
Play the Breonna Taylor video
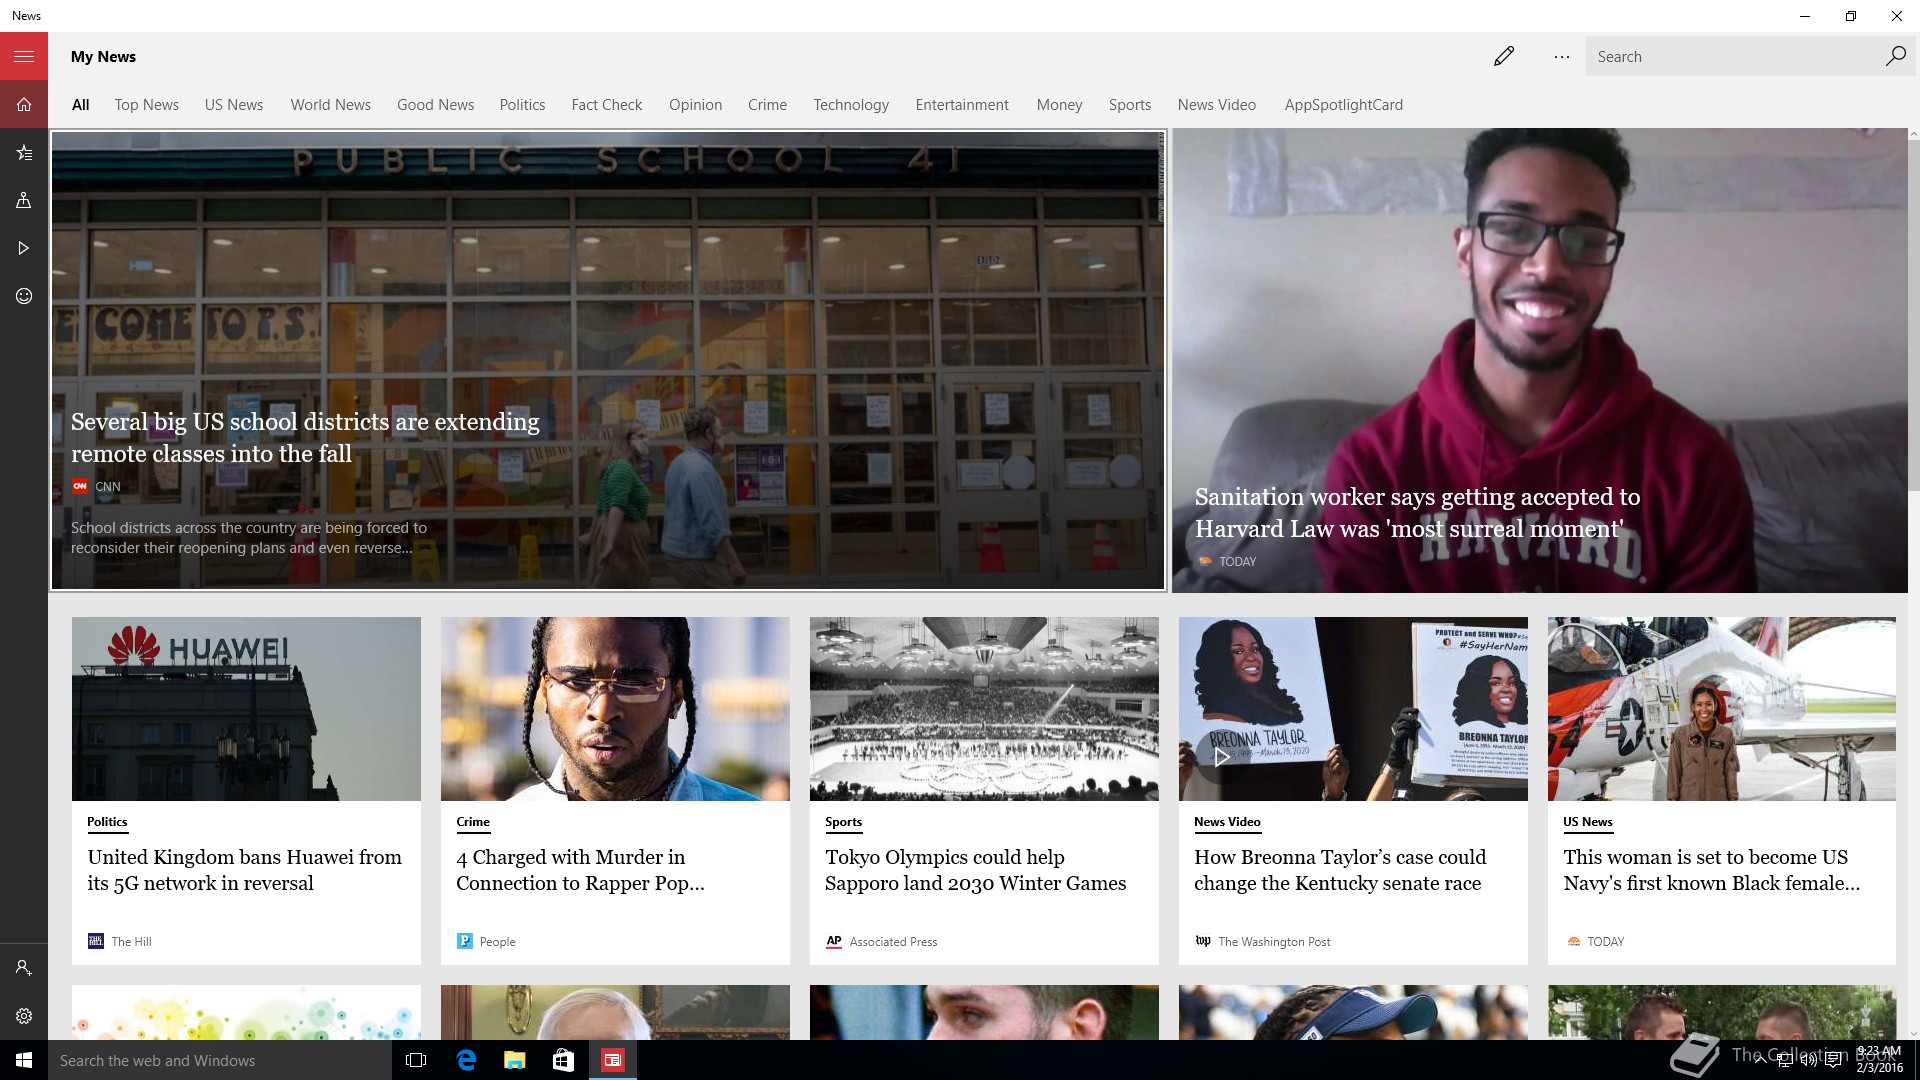[x=1221, y=757]
